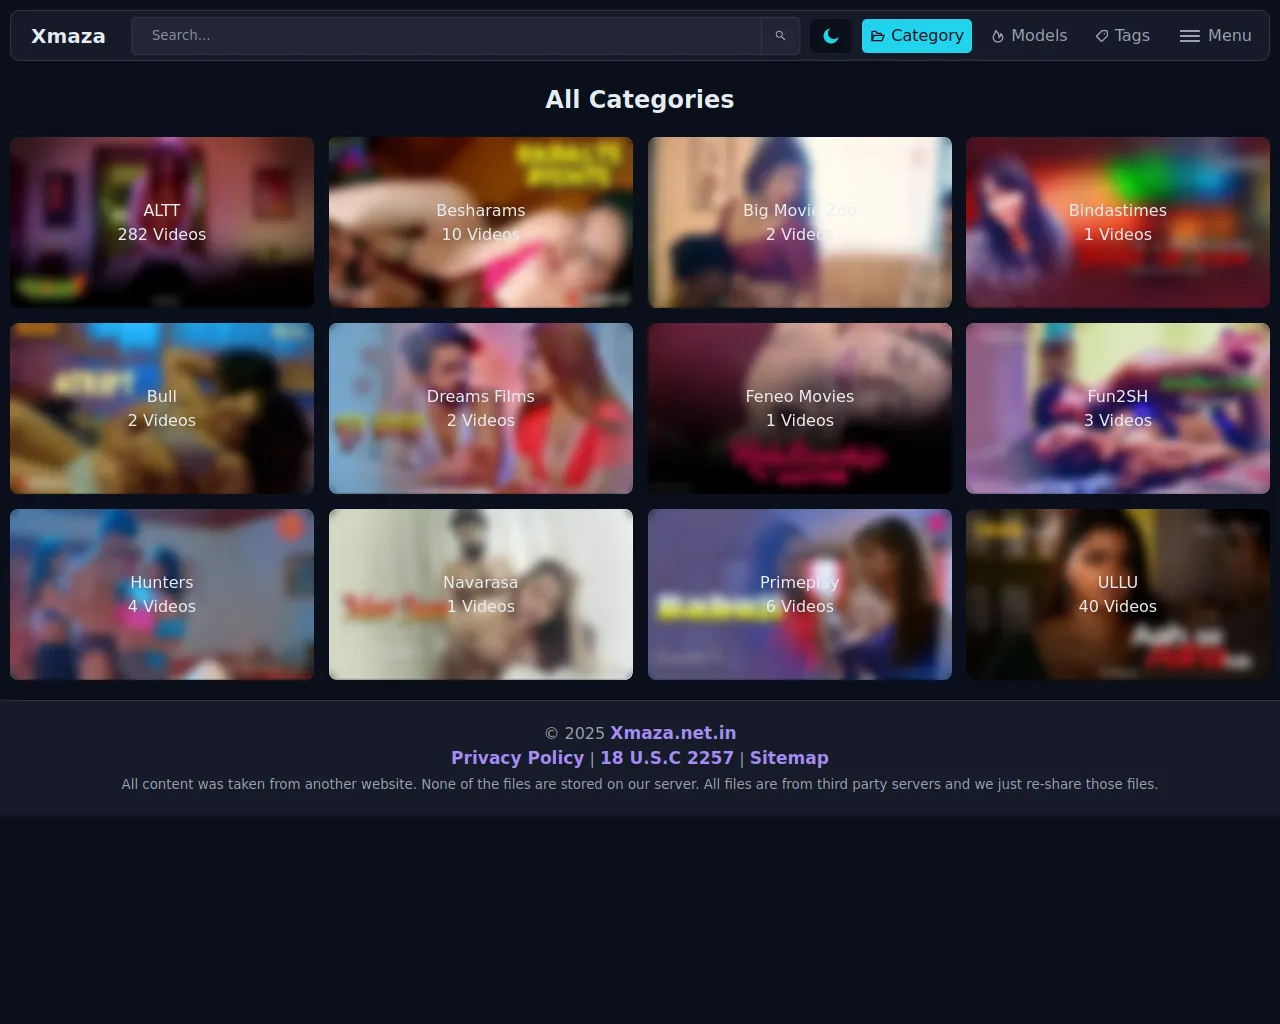This screenshot has height=1024, width=1280.
Task: Select the Big Movie Zoo category card
Action: pyautogui.click(x=800, y=222)
